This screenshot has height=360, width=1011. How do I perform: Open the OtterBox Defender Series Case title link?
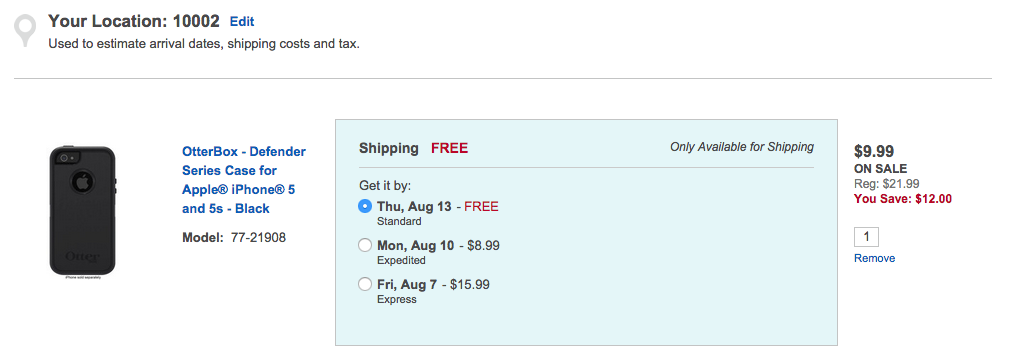point(244,180)
